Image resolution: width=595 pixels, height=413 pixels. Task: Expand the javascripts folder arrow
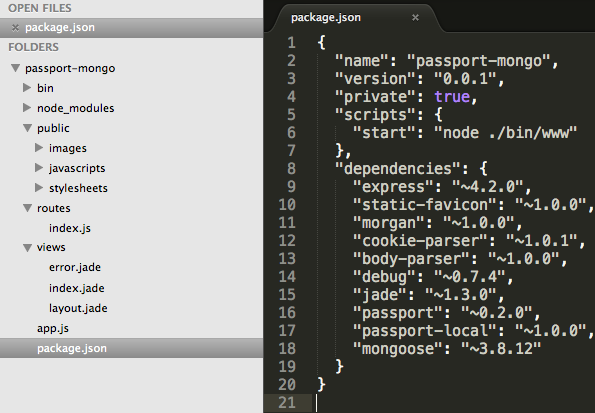39,168
